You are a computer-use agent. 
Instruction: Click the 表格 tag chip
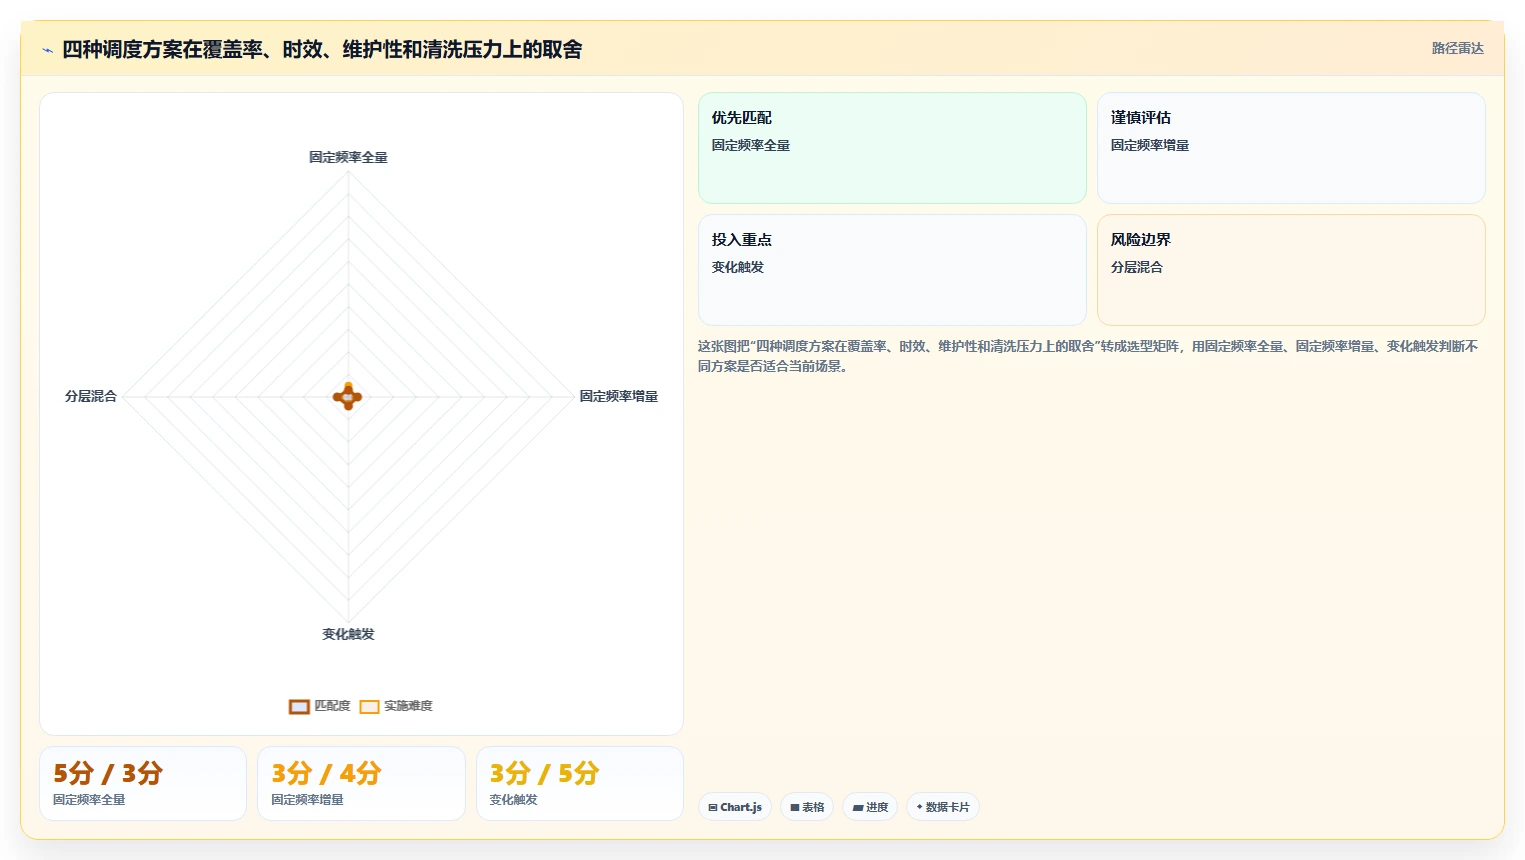(807, 807)
